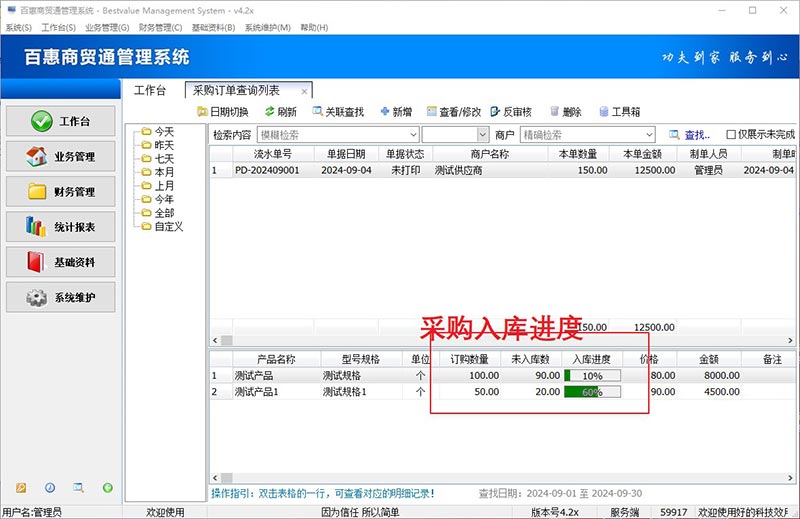800x519 pixels.
Task: Click the blue clock icon in the sidebar's bottom row
Action: (x=50, y=488)
